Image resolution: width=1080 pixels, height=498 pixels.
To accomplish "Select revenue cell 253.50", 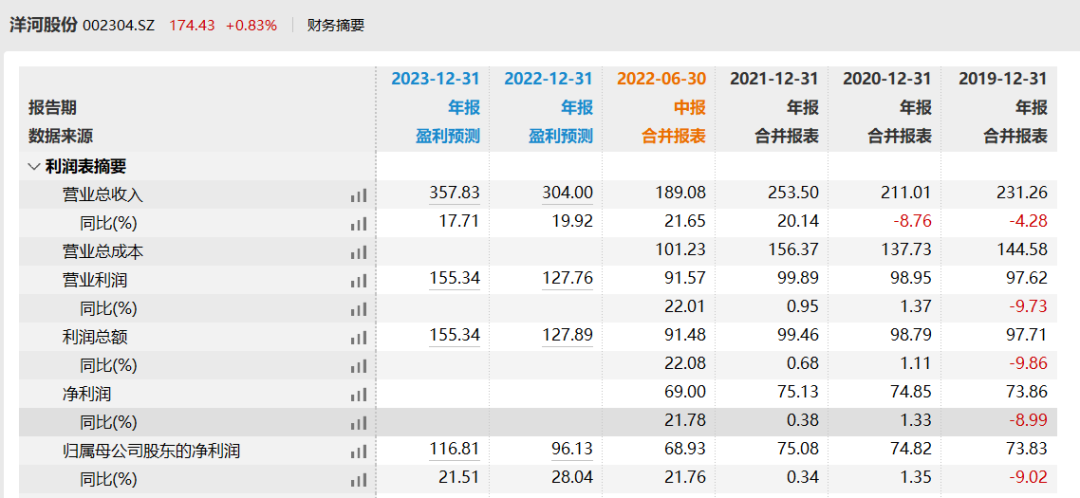I will 793,192.
